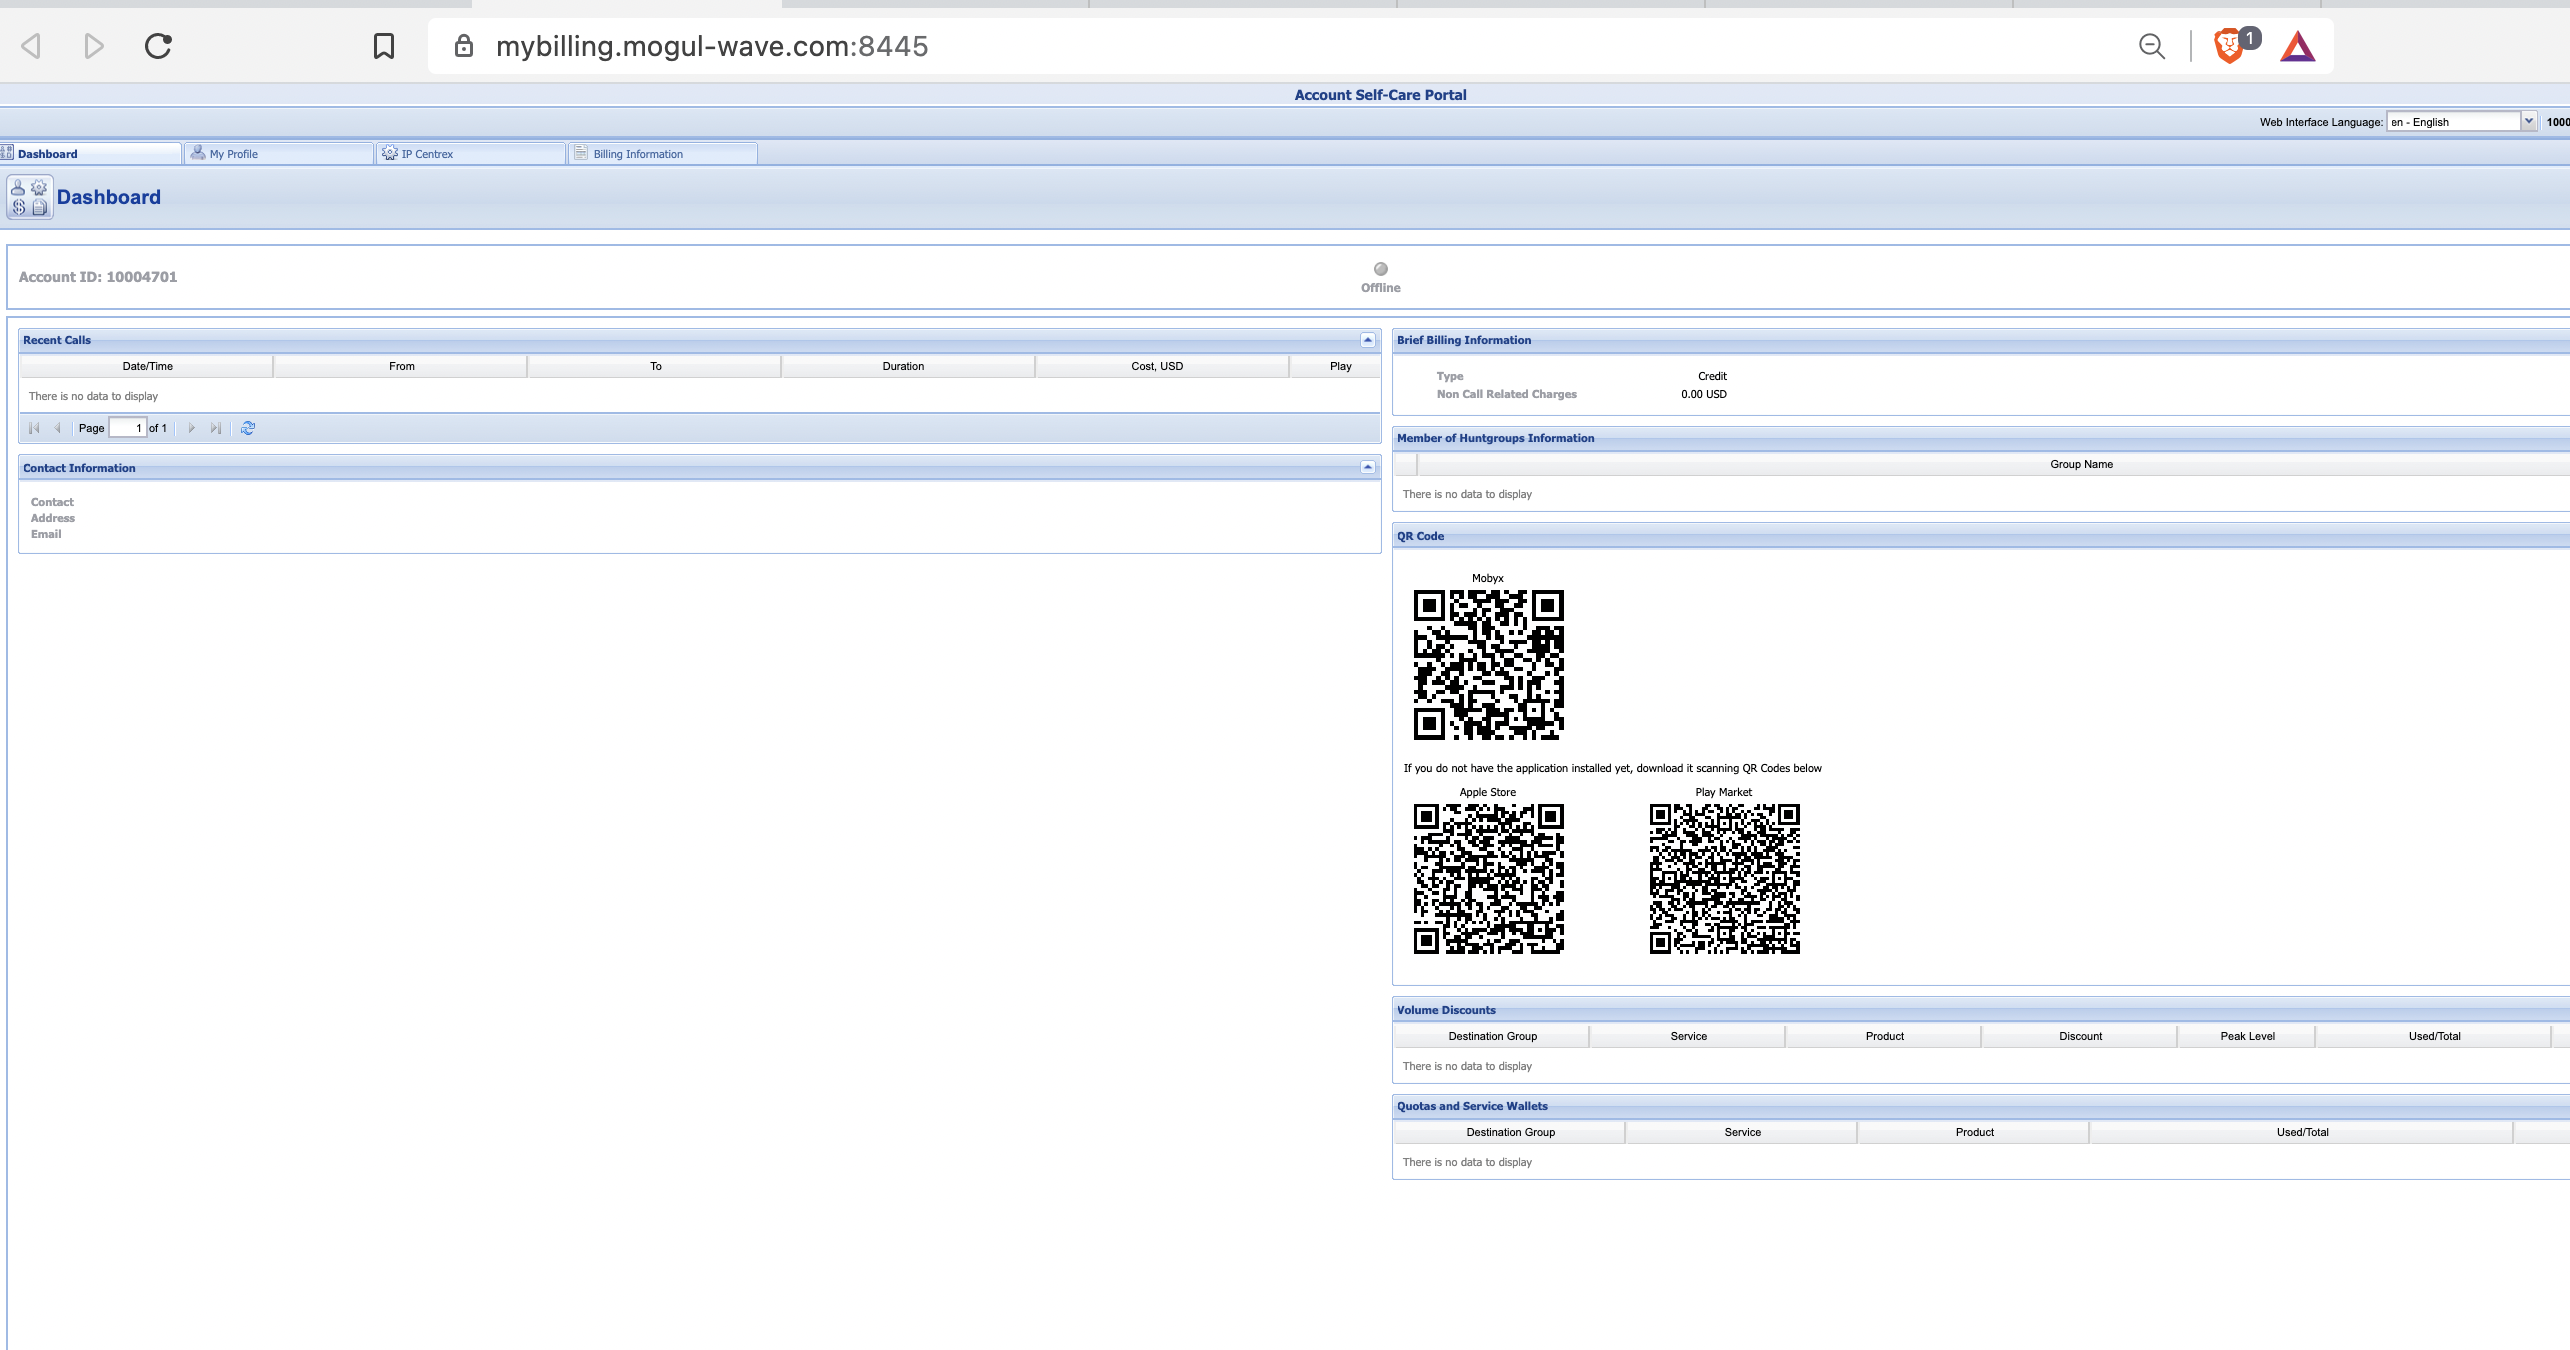Click the Volume Discounts panel title
Viewport: 2570px width, 1350px height.
(1446, 1010)
